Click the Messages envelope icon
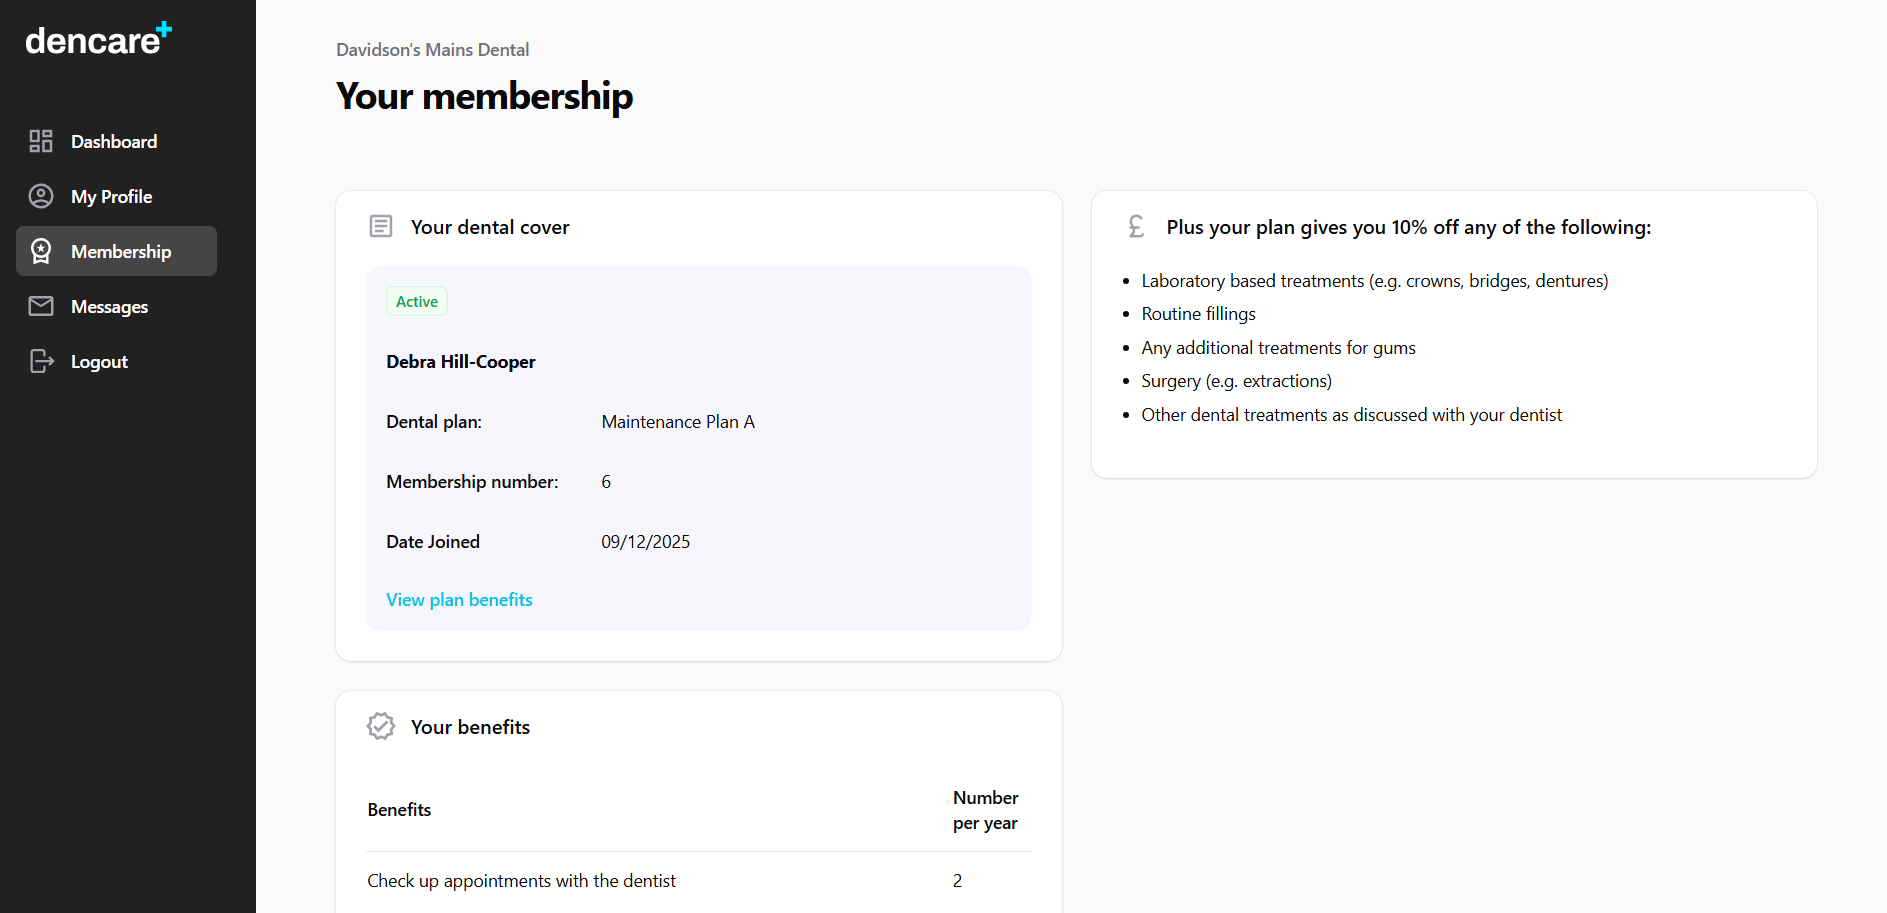 (x=41, y=306)
